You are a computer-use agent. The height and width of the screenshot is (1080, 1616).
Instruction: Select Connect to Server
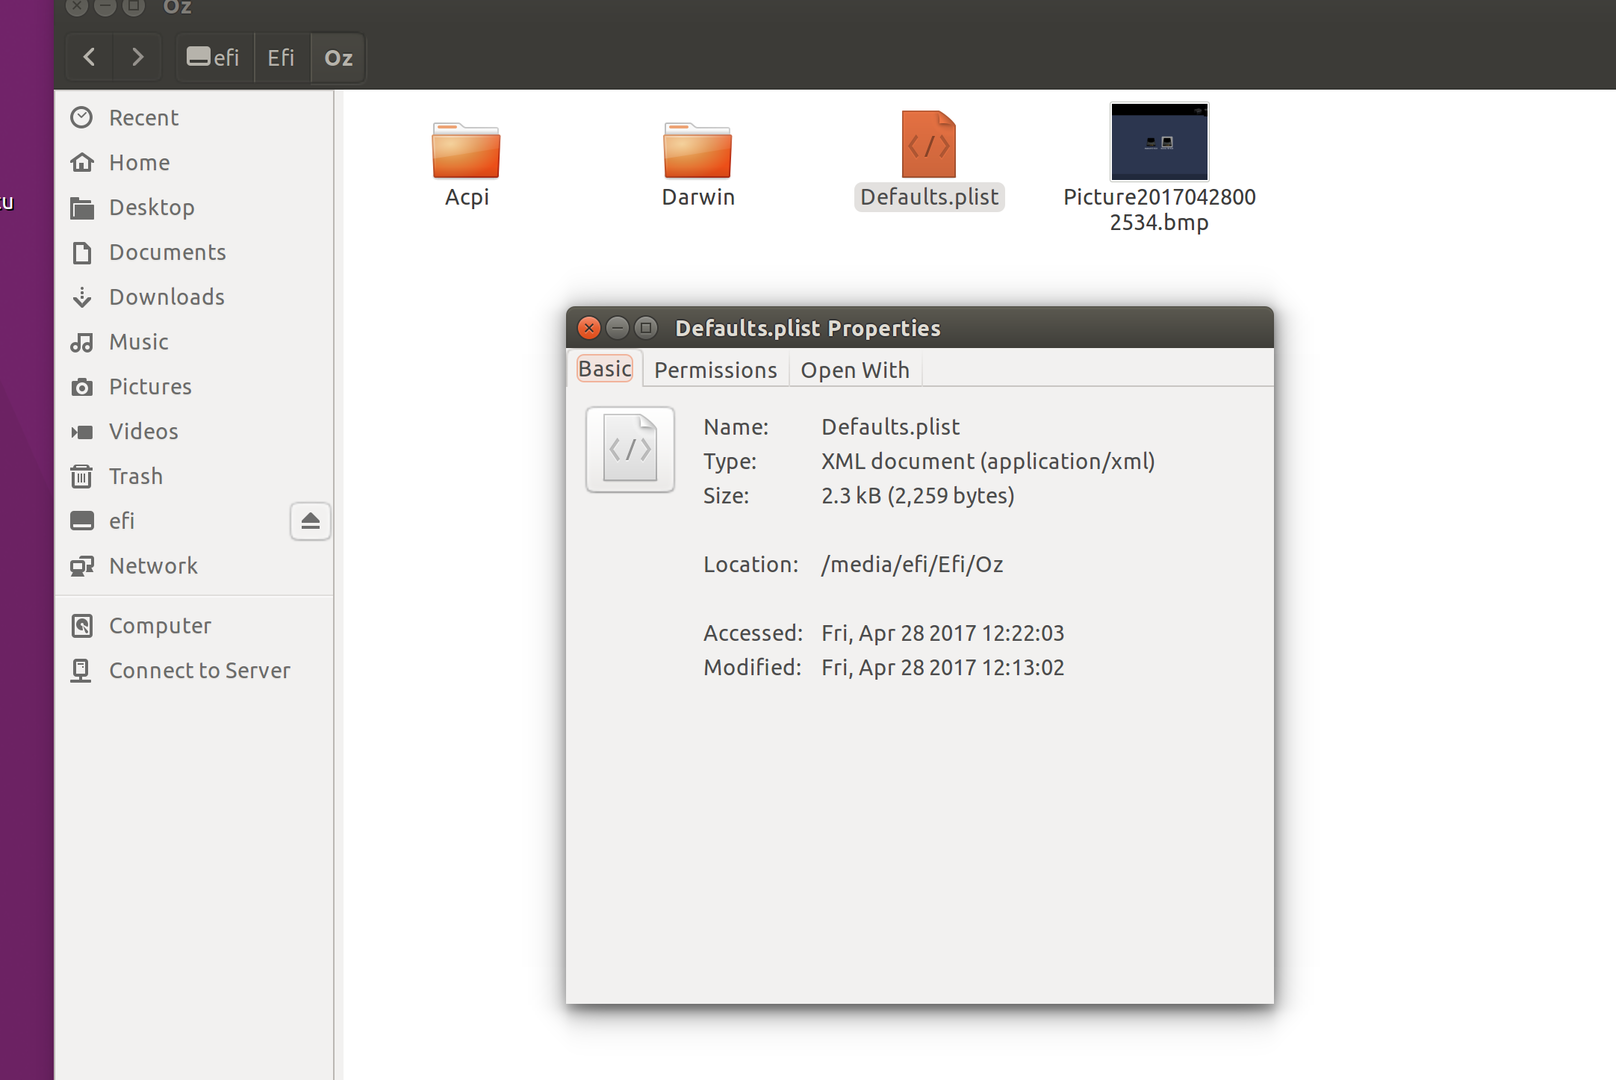click(x=199, y=671)
